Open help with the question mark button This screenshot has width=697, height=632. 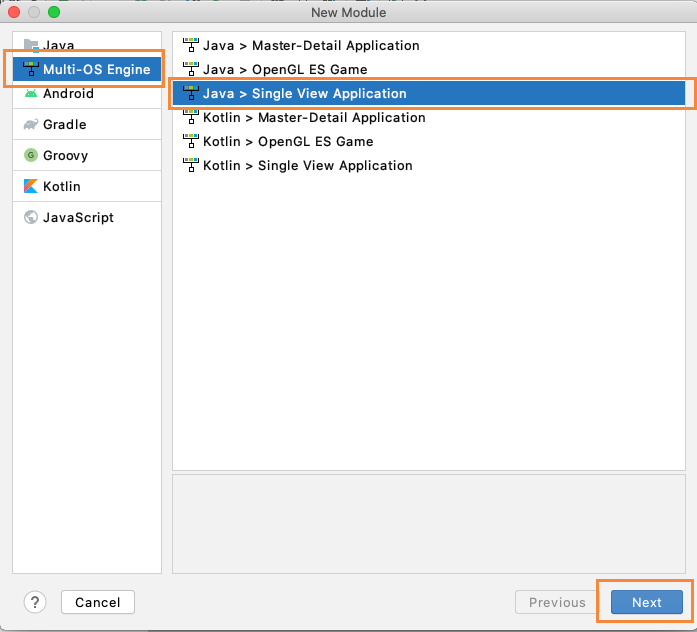point(35,602)
